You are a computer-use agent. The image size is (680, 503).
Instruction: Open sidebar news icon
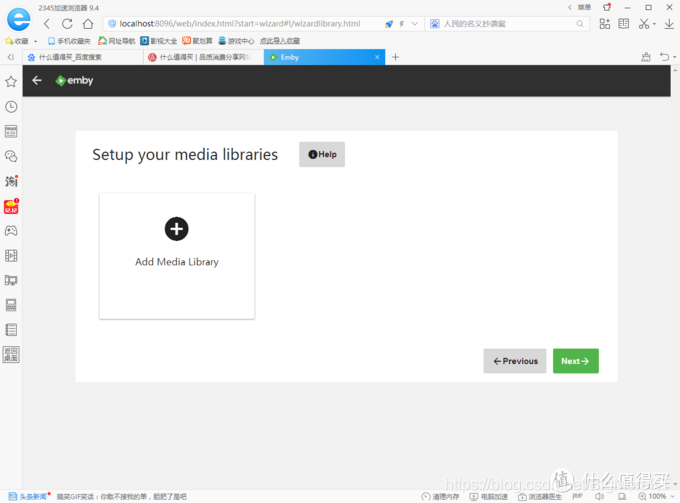[11, 131]
